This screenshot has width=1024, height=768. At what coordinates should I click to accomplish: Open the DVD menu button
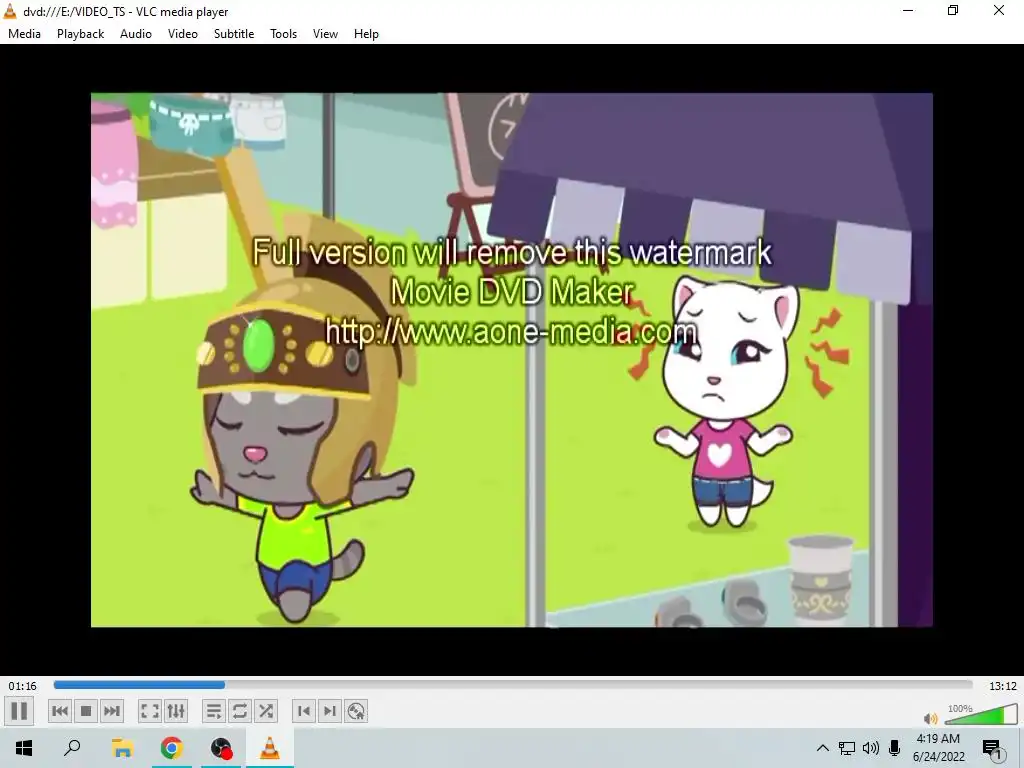[356, 711]
